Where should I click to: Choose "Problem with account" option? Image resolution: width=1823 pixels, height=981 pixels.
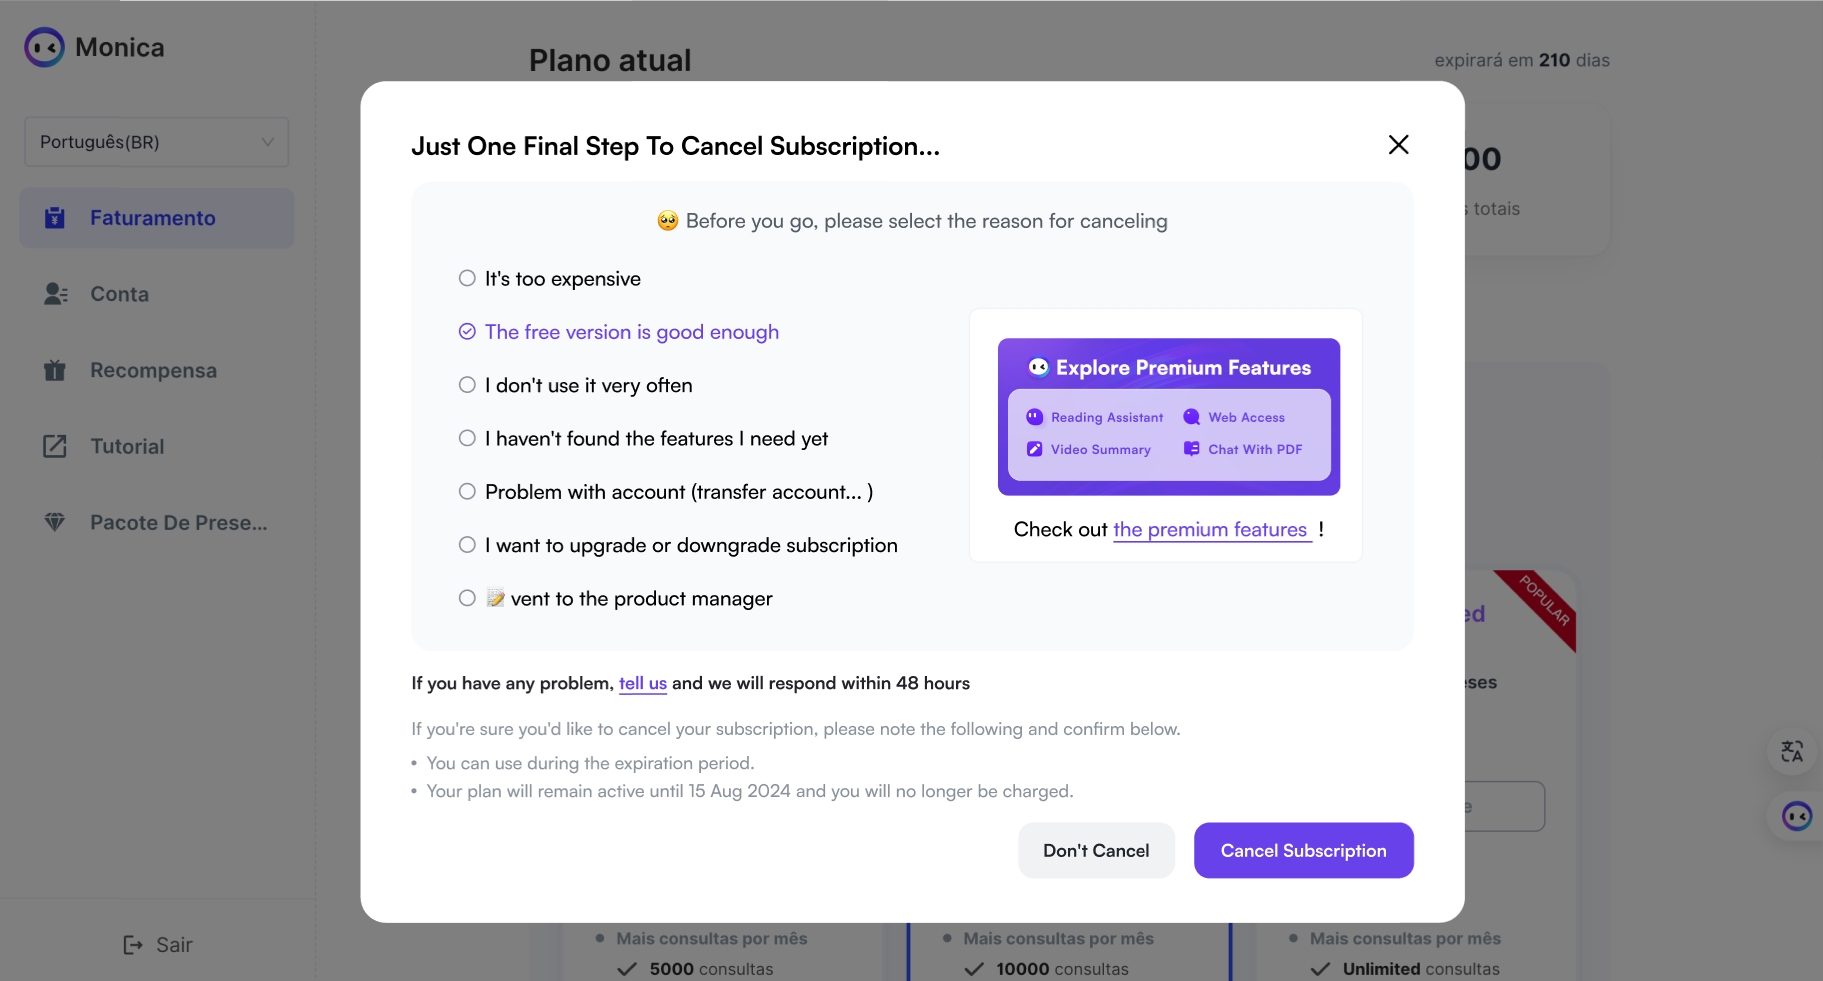click(666, 492)
